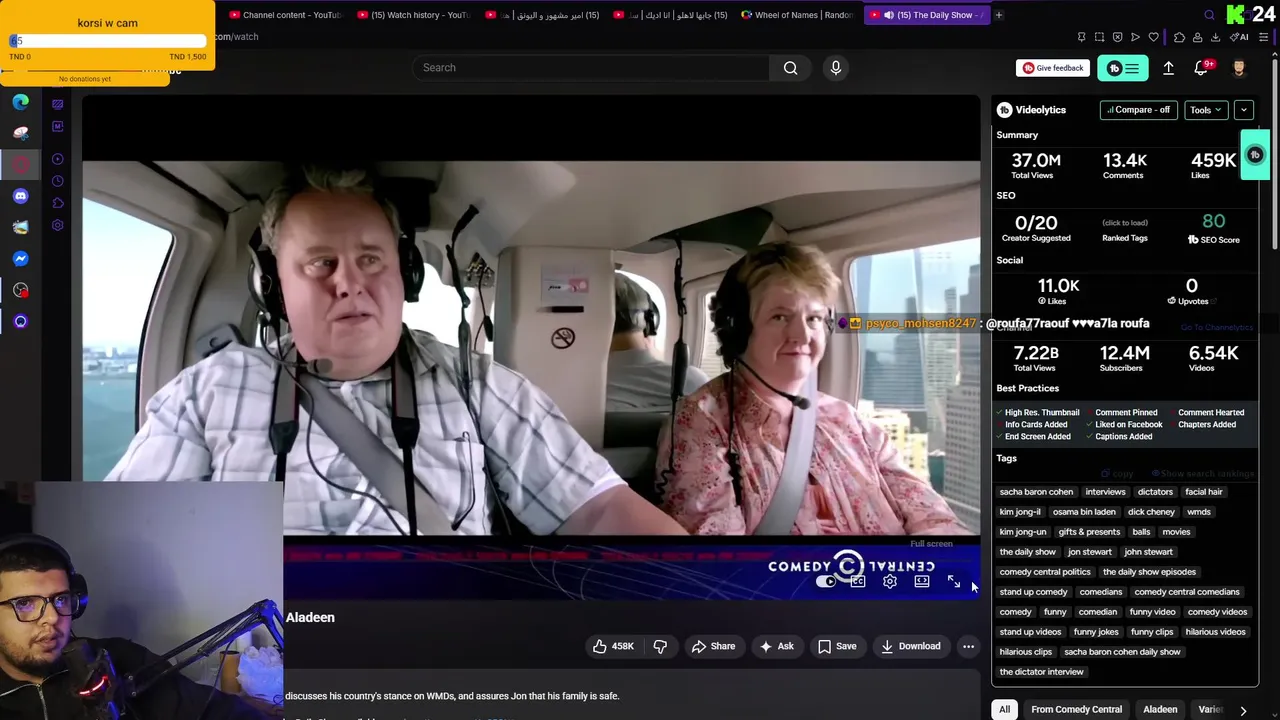
Task: Open the TubeBuddy menu button
Action: coord(1122,68)
